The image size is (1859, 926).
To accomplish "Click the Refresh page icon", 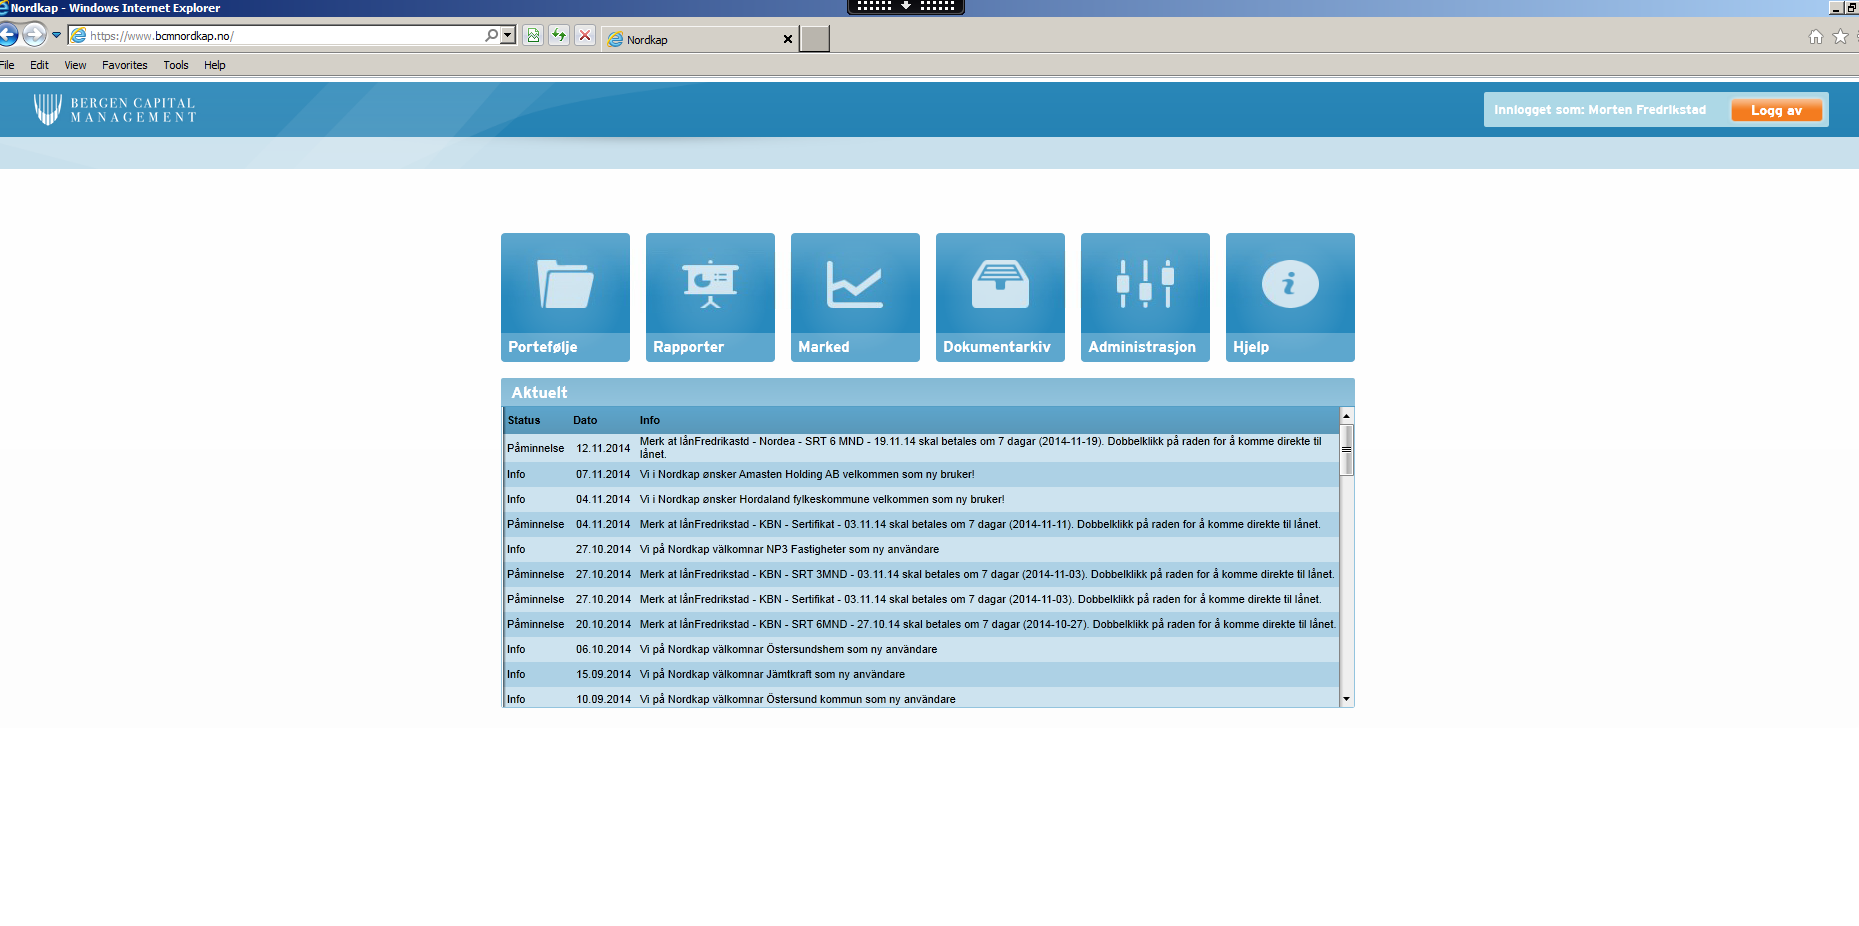I will [559, 36].
